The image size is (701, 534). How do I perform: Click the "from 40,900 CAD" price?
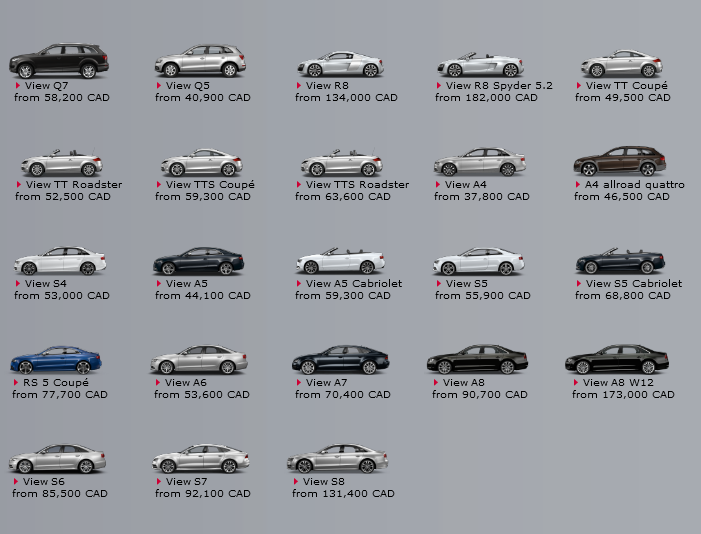click(x=203, y=97)
